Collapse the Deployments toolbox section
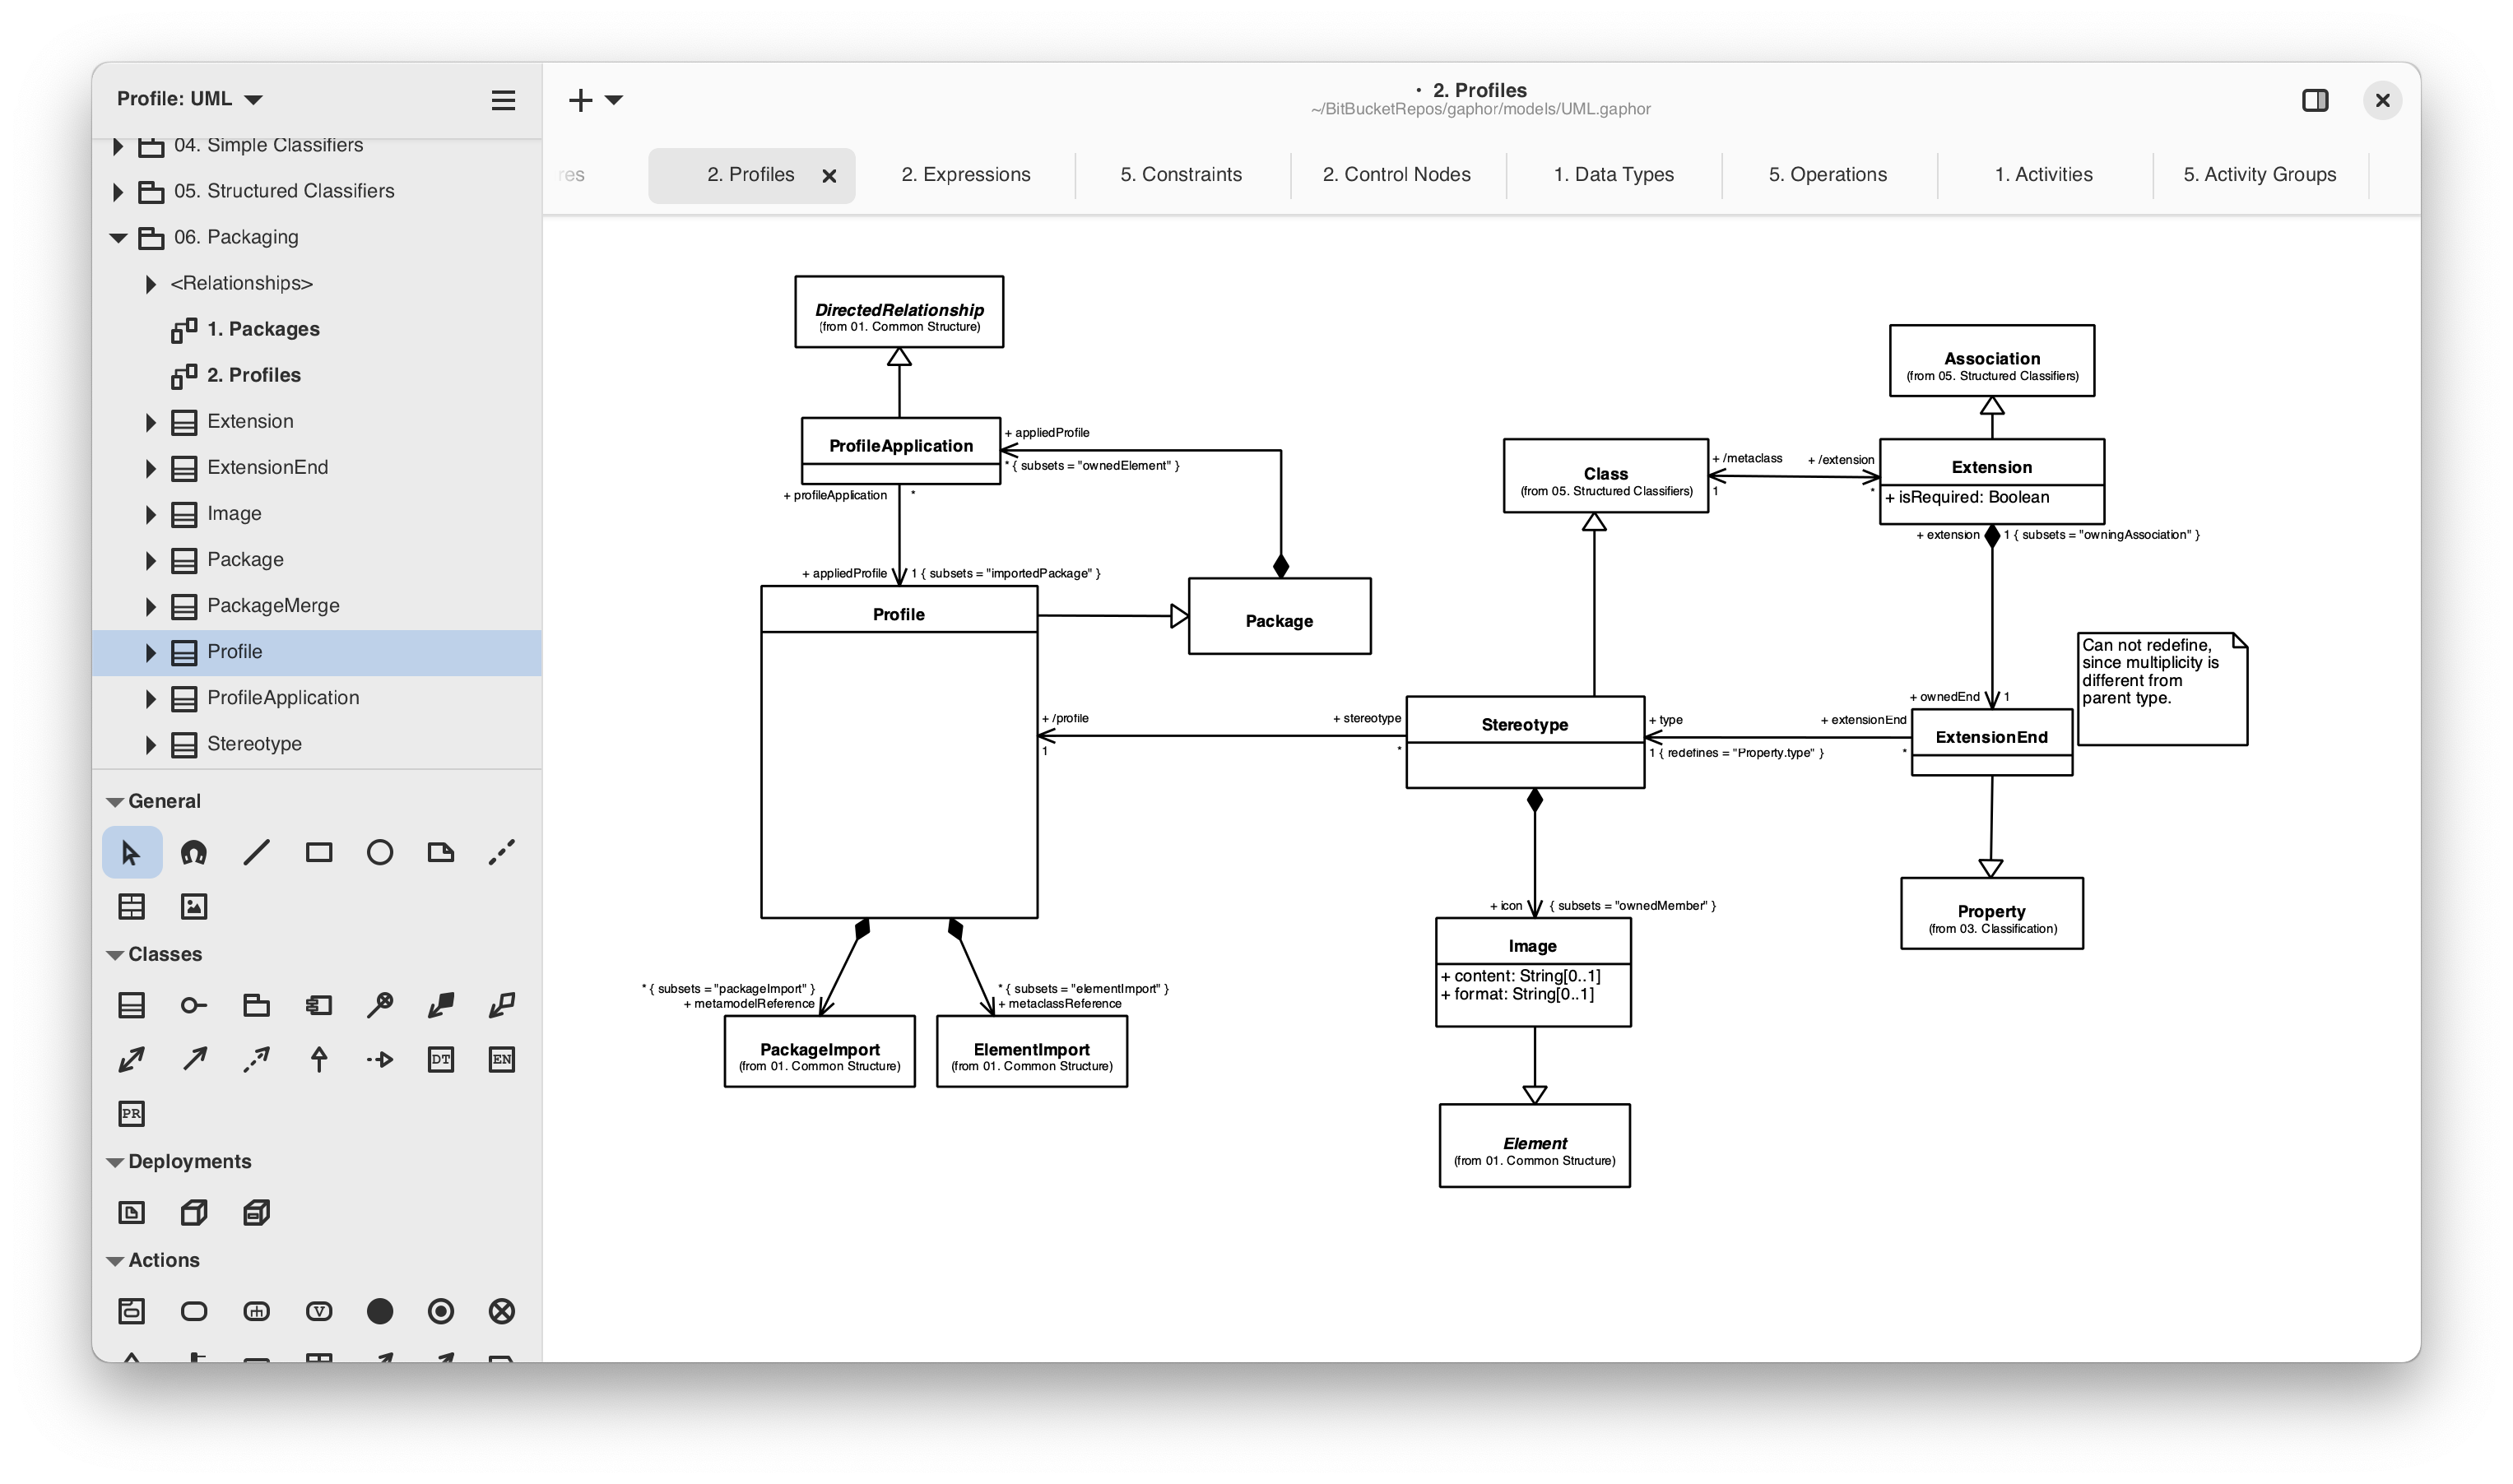The image size is (2513, 1484). click(x=115, y=1162)
